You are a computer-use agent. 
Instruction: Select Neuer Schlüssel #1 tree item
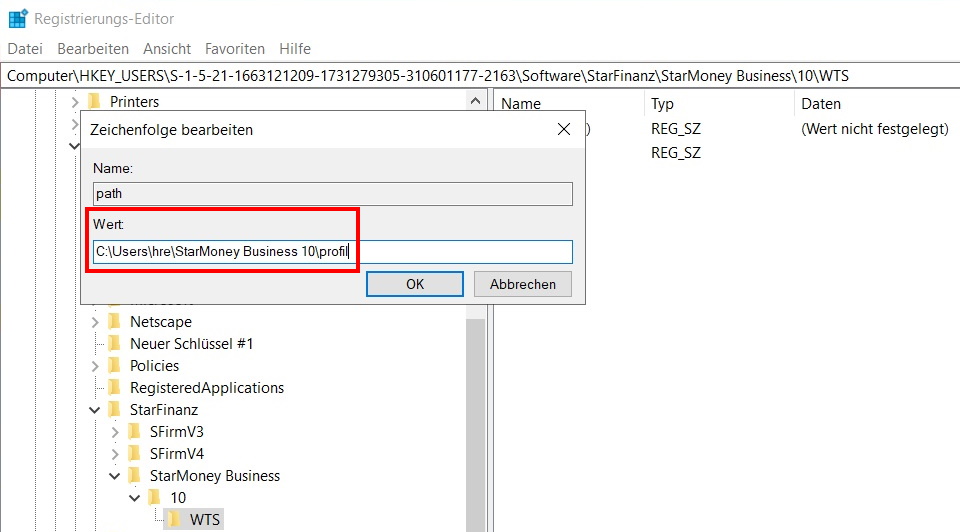point(192,344)
